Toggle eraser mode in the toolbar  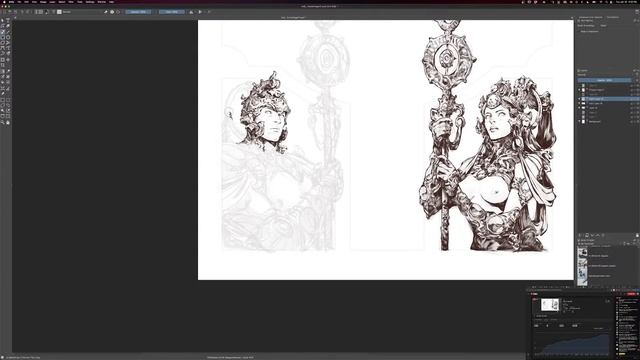coord(106,12)
